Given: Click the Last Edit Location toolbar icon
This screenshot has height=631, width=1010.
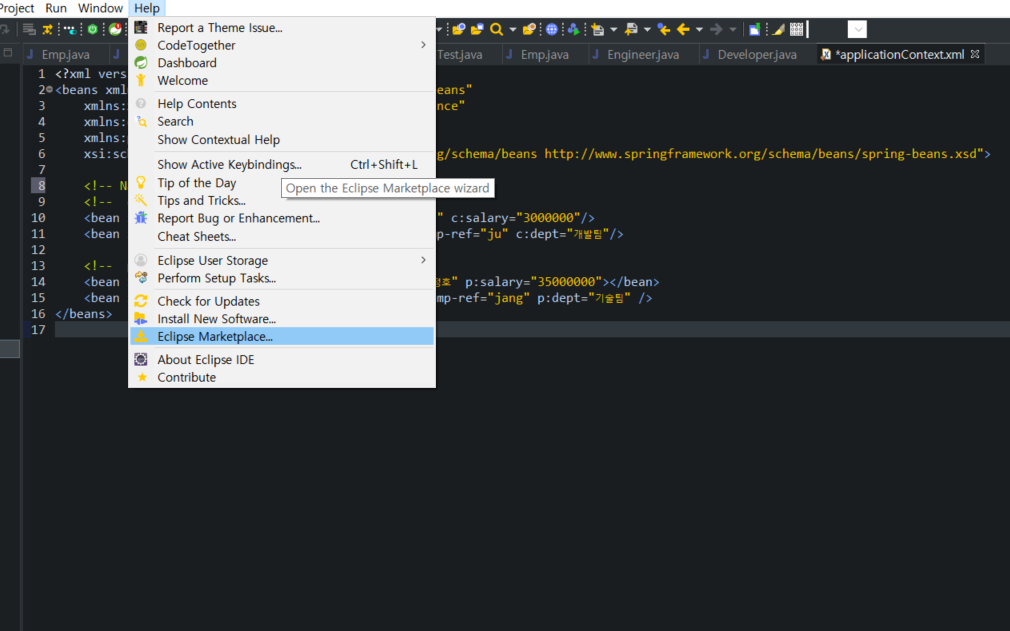Looking at the screenshot, I should click(x=663, y=29).
